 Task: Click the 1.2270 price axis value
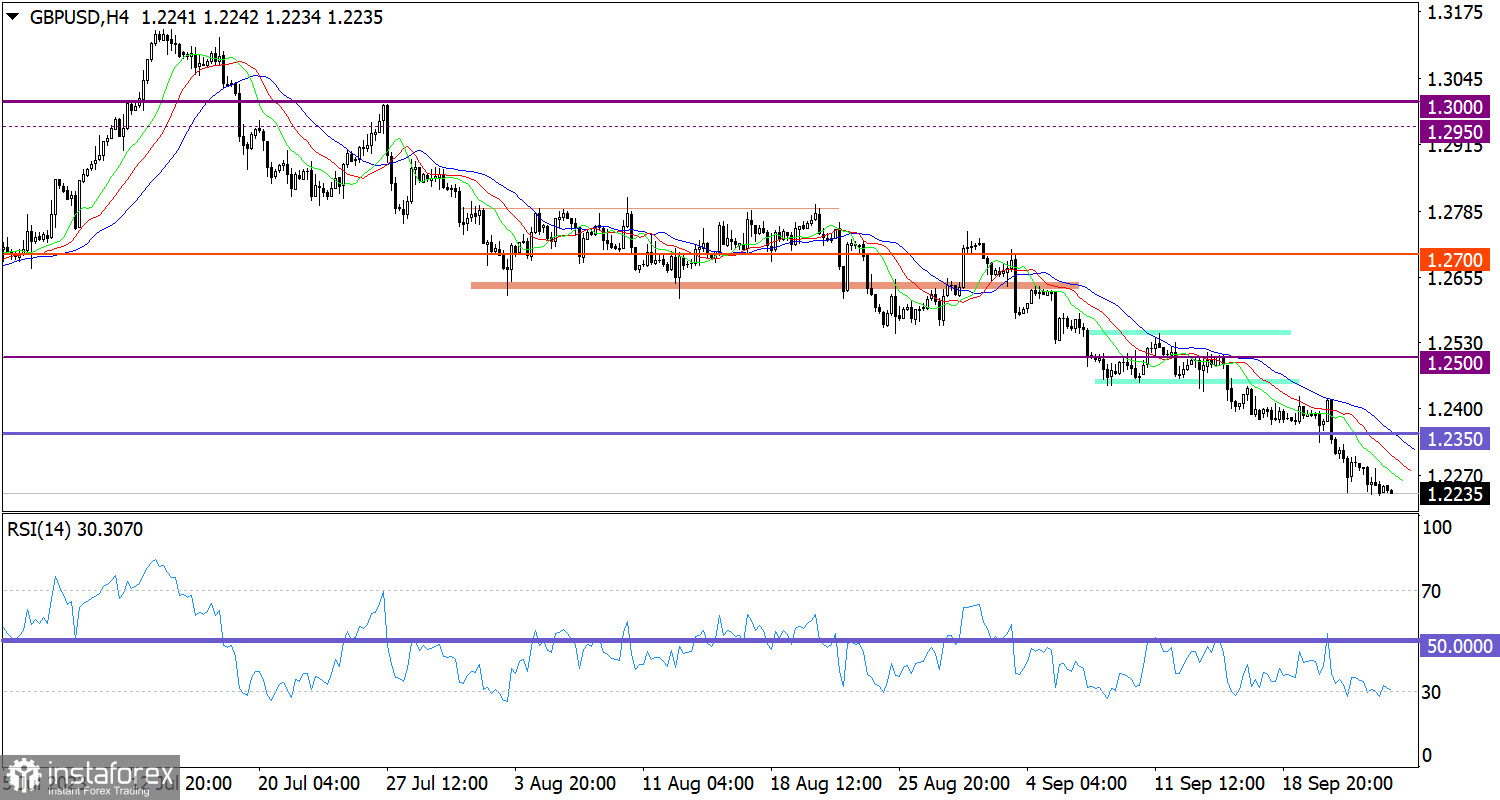[x=1456, y=474]
